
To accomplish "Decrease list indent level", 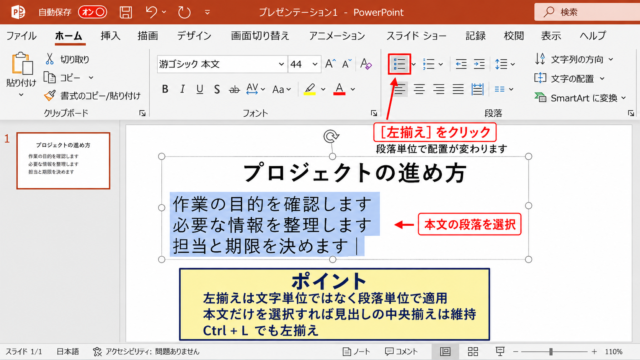I will coord(461,64).
